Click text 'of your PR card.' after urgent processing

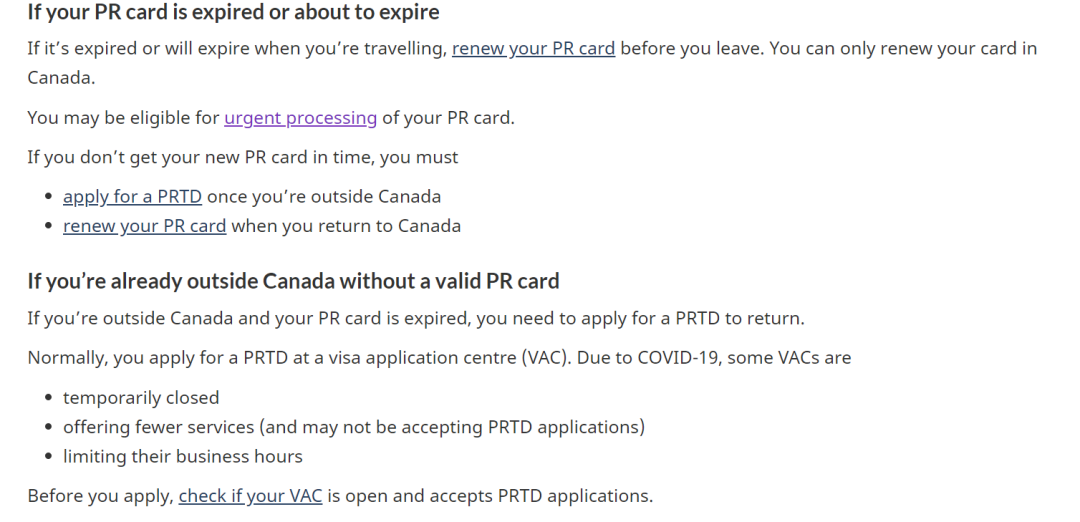[448, 118]
